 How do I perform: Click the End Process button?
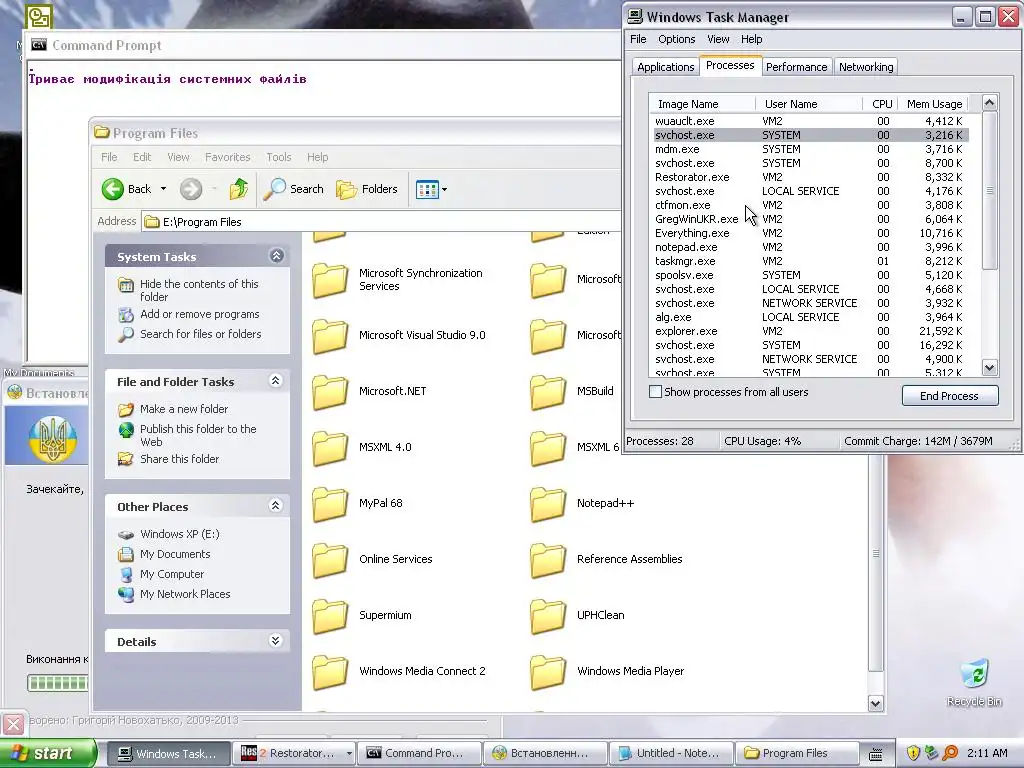tap(950, 396)
